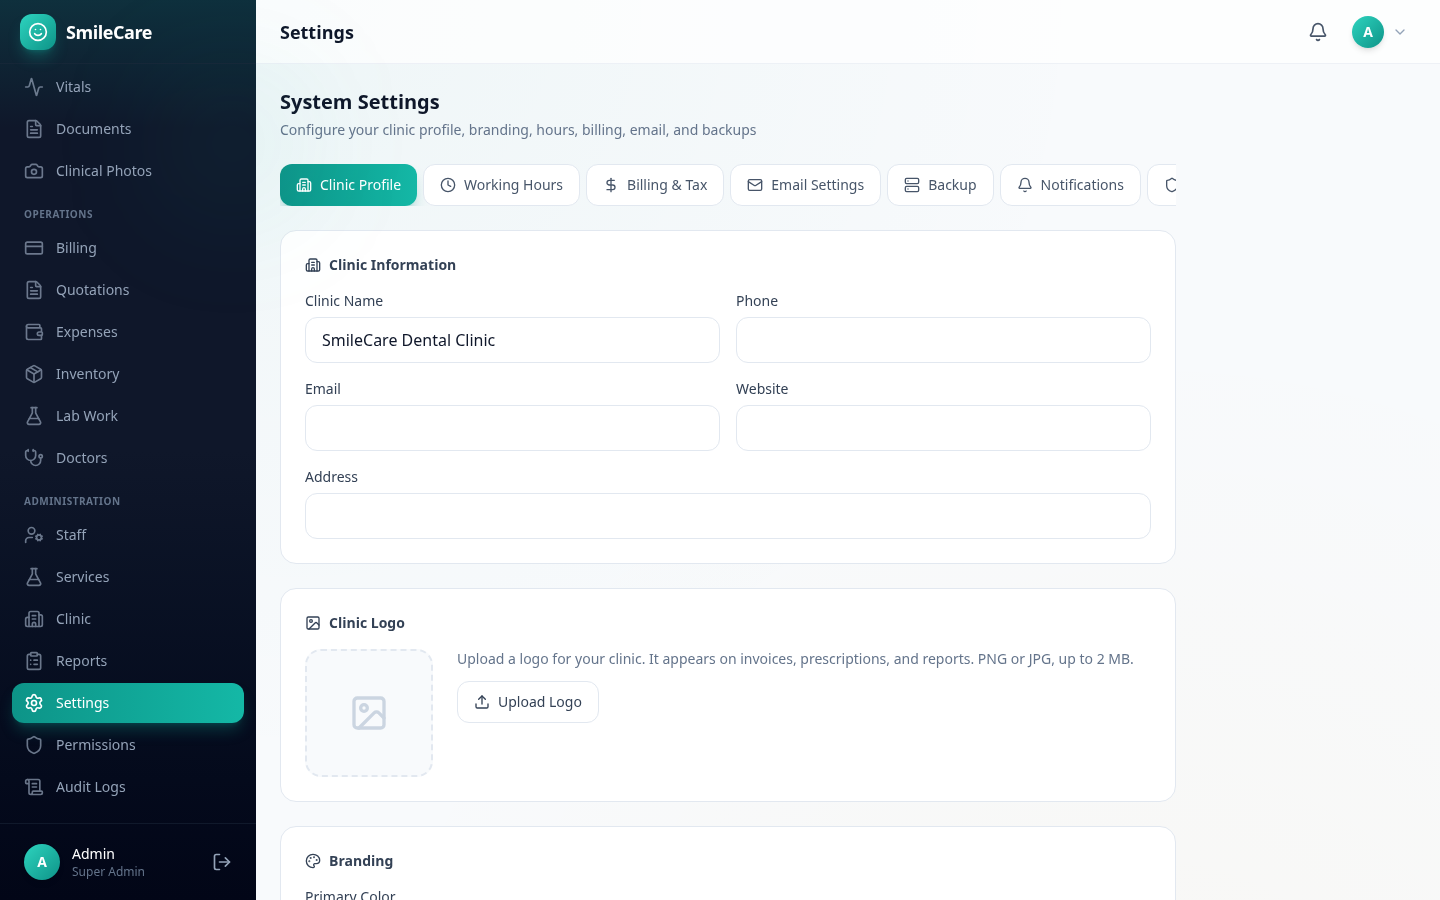This screenshot has width=1440, height=900.
Task: Click the Billing card icon in sidebar
Action: coord(34,248)
